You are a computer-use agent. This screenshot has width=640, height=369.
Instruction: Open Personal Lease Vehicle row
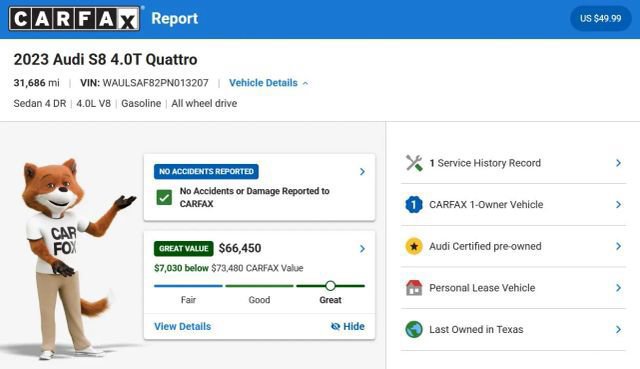[x=513, y=288]
